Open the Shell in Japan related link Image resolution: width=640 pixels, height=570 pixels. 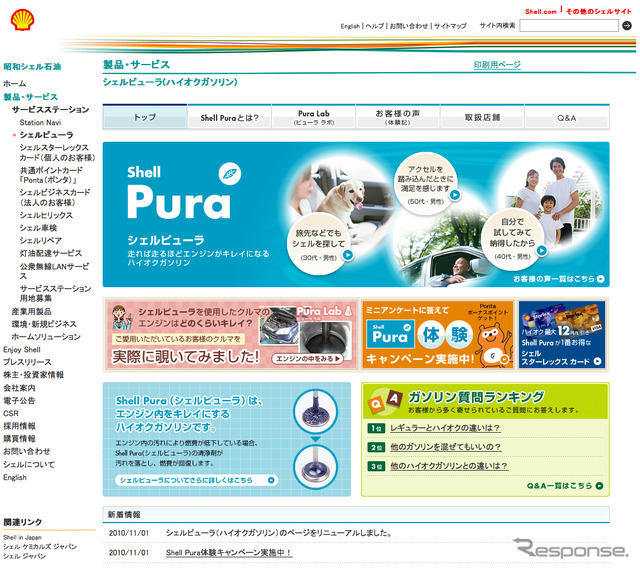point(22,537)
